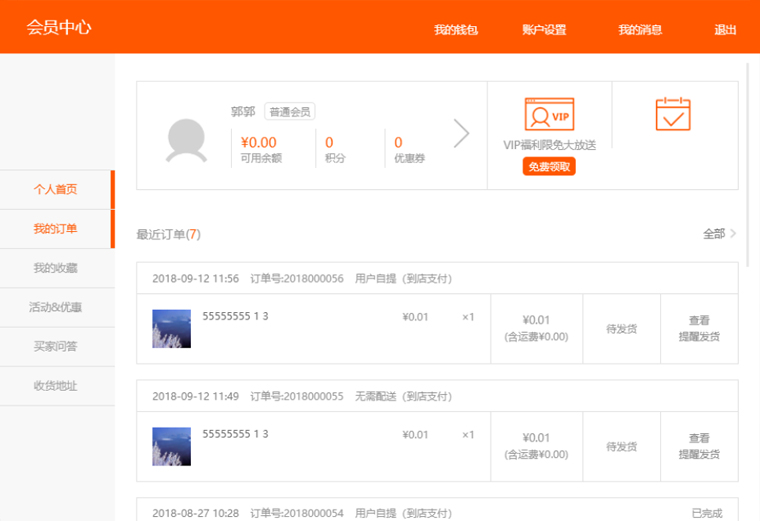The height and width of the screenshot is (521, 760).
Task: Open 买家问答 in the sidebar
Action: pyautogui.click(x=56, y=346)
